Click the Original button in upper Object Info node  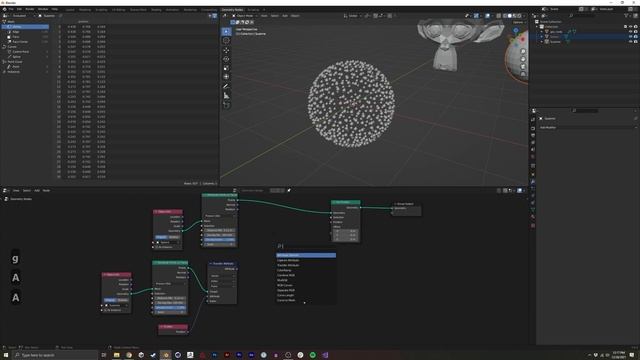(x=161, y=237)
